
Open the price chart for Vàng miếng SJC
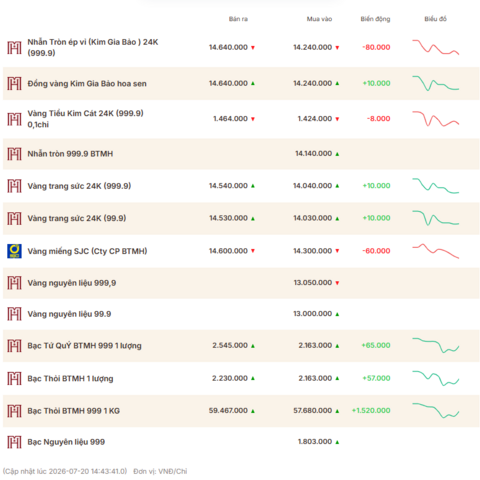(436, 251)
